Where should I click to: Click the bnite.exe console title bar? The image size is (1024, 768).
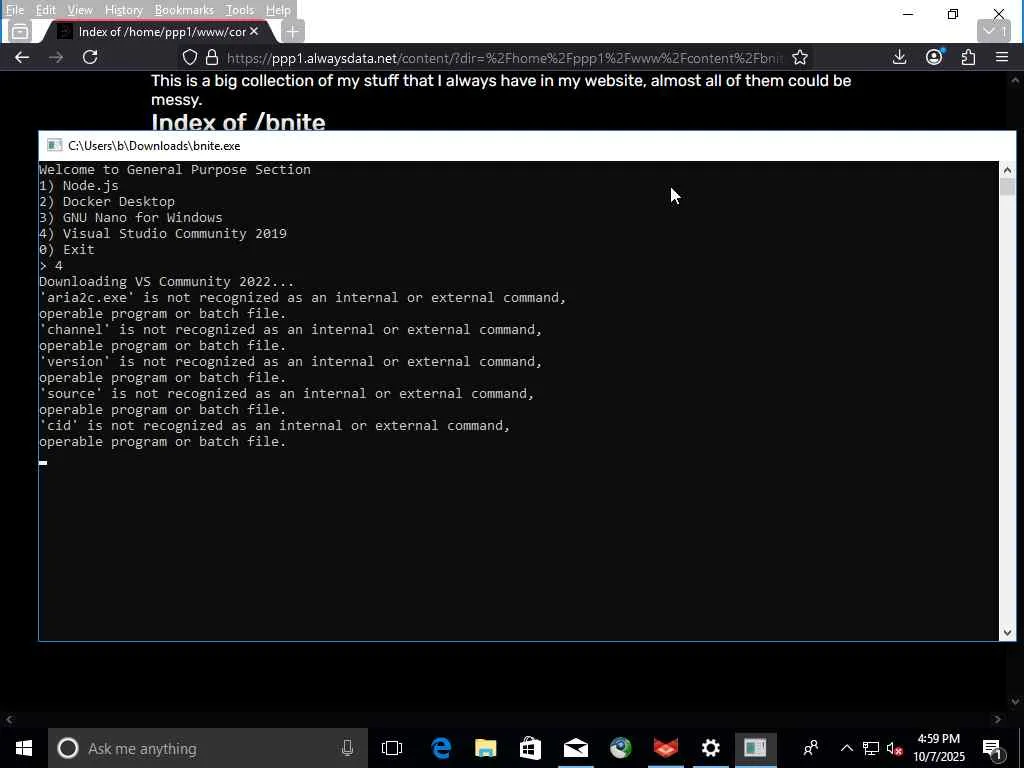[527, 146]
